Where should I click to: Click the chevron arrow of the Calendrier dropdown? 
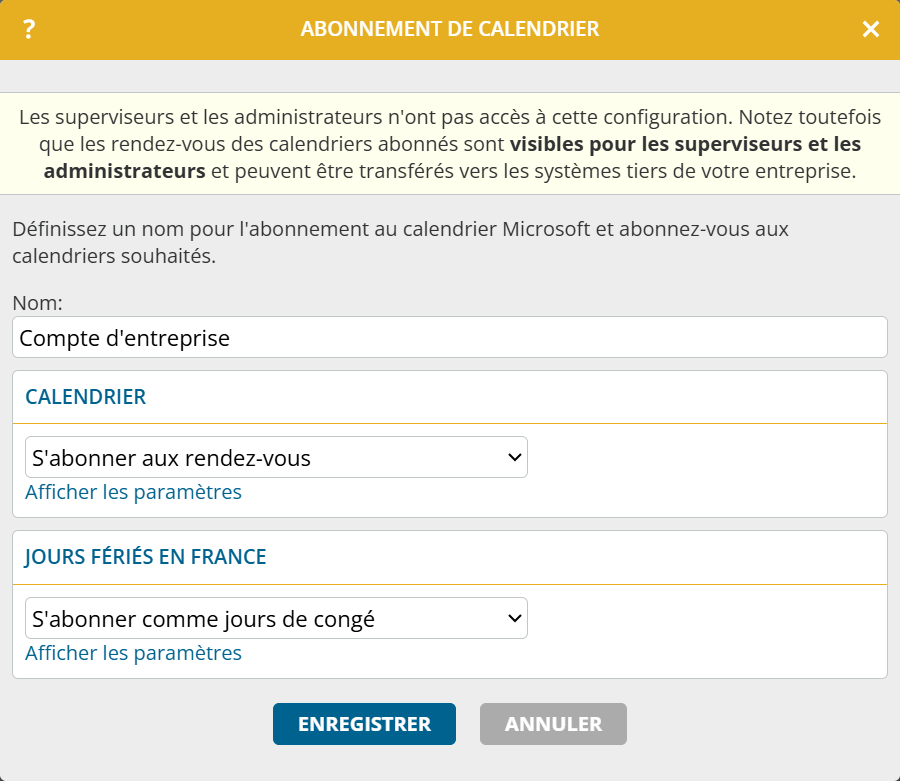tap(515, 458)
